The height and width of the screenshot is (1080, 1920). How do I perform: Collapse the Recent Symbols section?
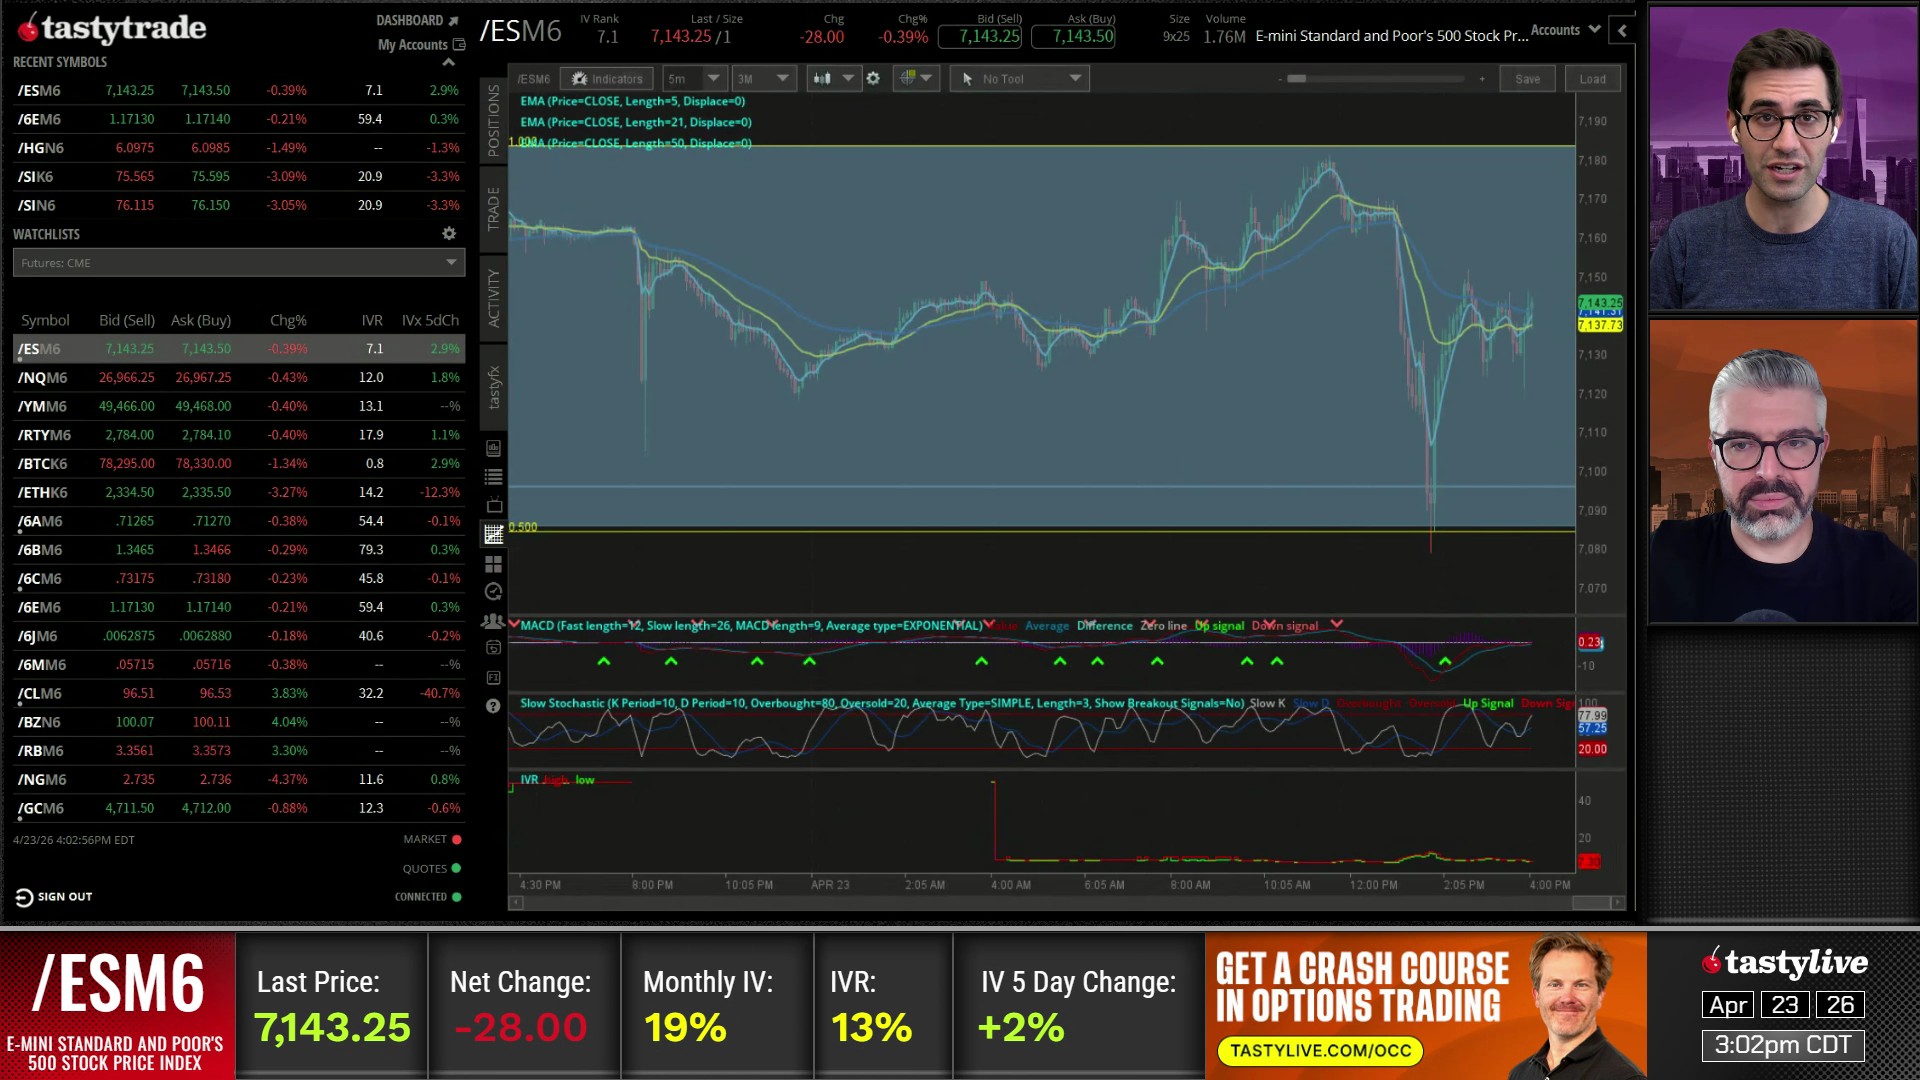tap(449, 62)
